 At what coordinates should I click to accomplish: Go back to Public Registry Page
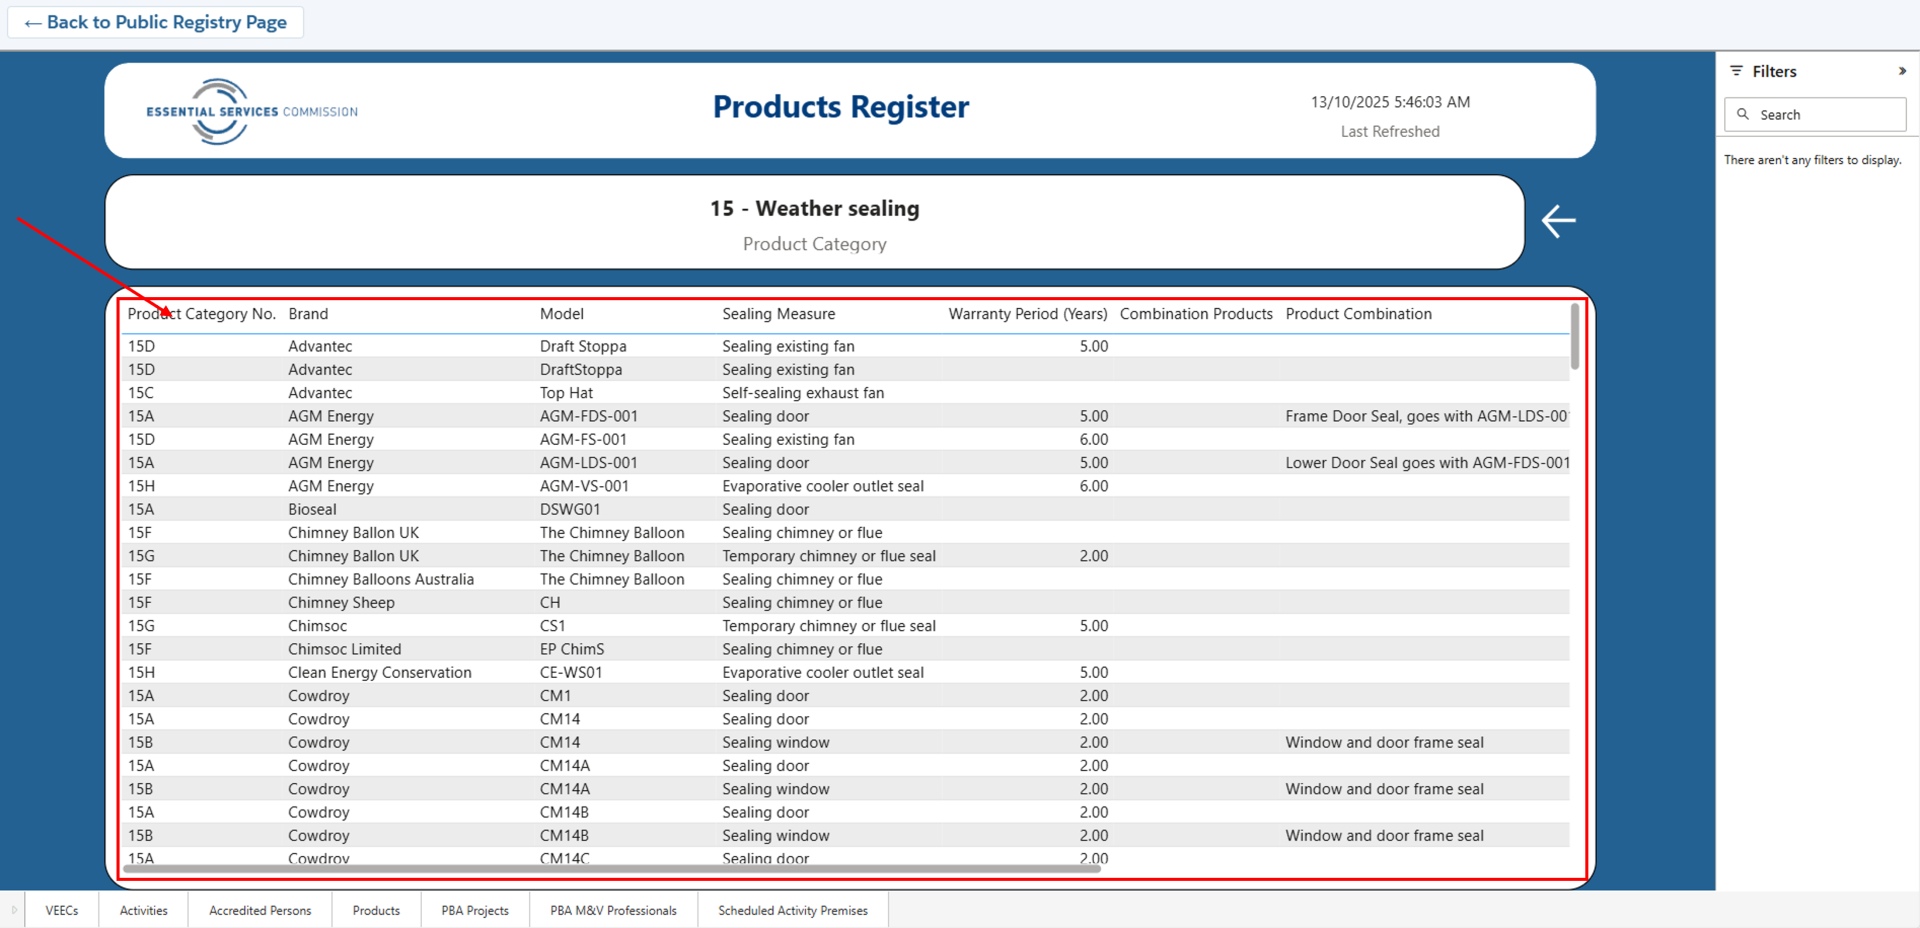point(156,22)
